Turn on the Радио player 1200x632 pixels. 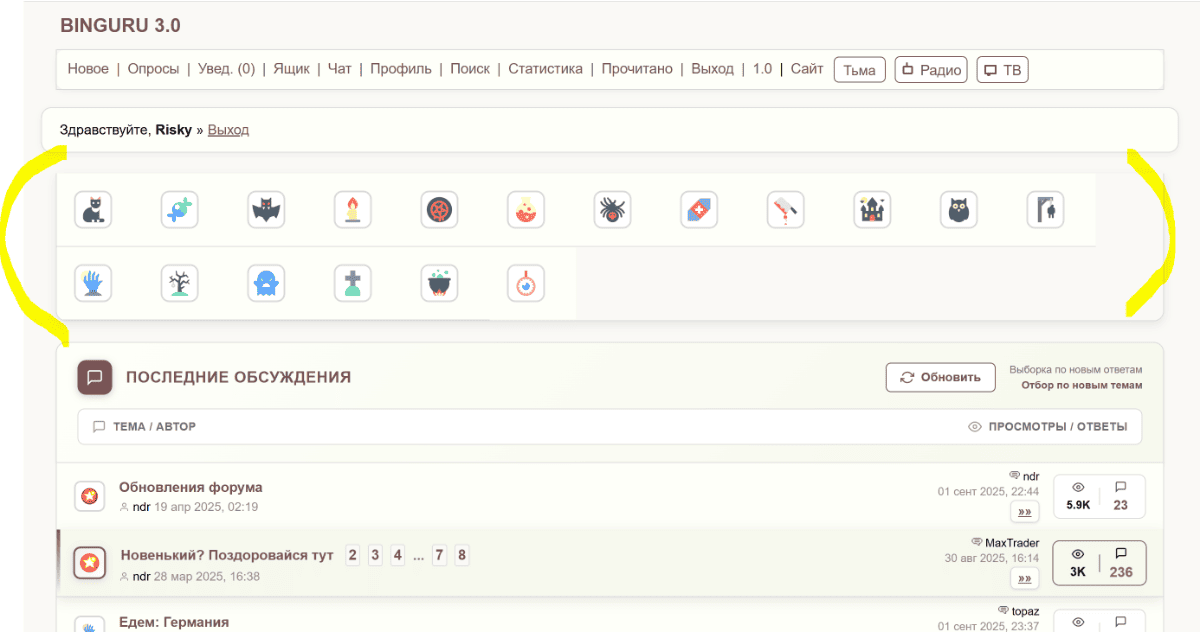pos(931,70)
